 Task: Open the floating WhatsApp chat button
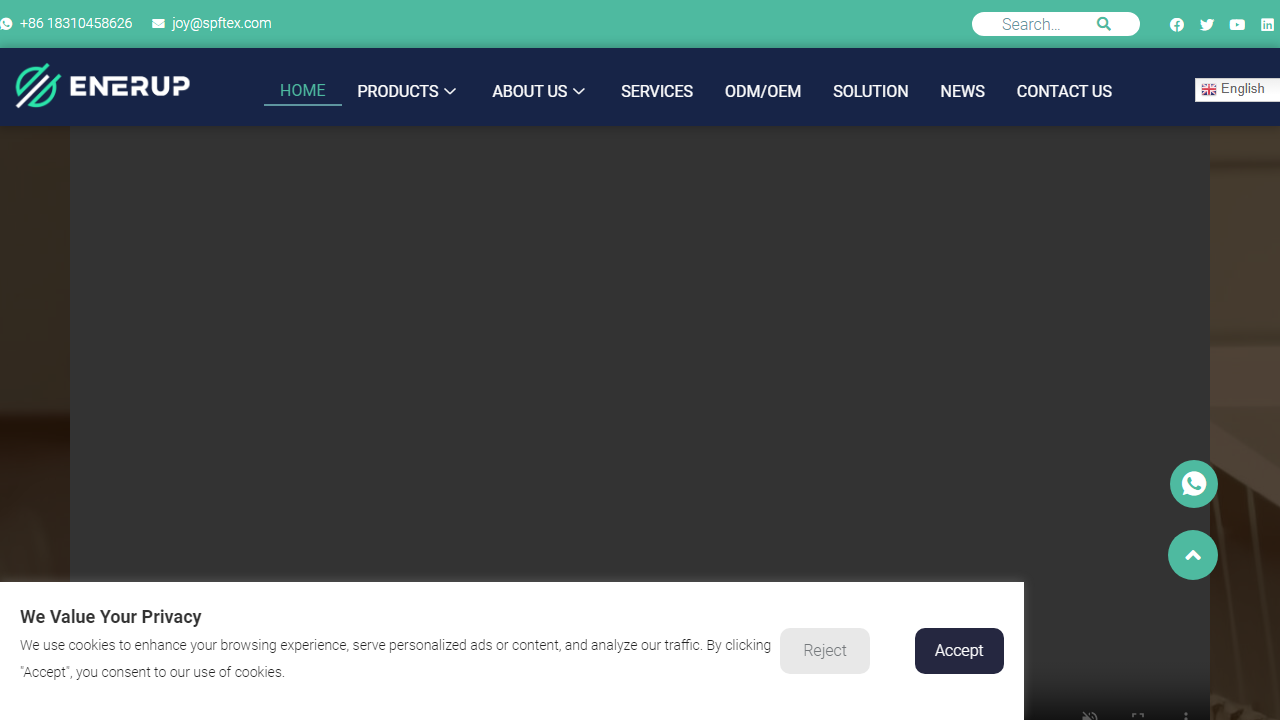(1194, 484)
